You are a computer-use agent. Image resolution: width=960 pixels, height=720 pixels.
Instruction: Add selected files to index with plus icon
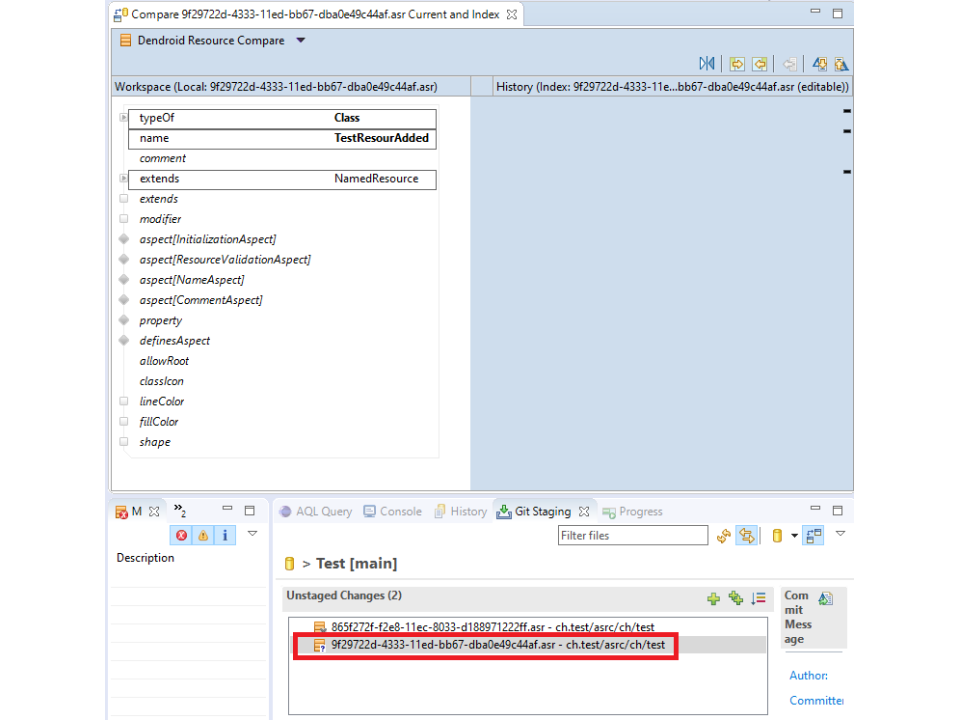713,598
